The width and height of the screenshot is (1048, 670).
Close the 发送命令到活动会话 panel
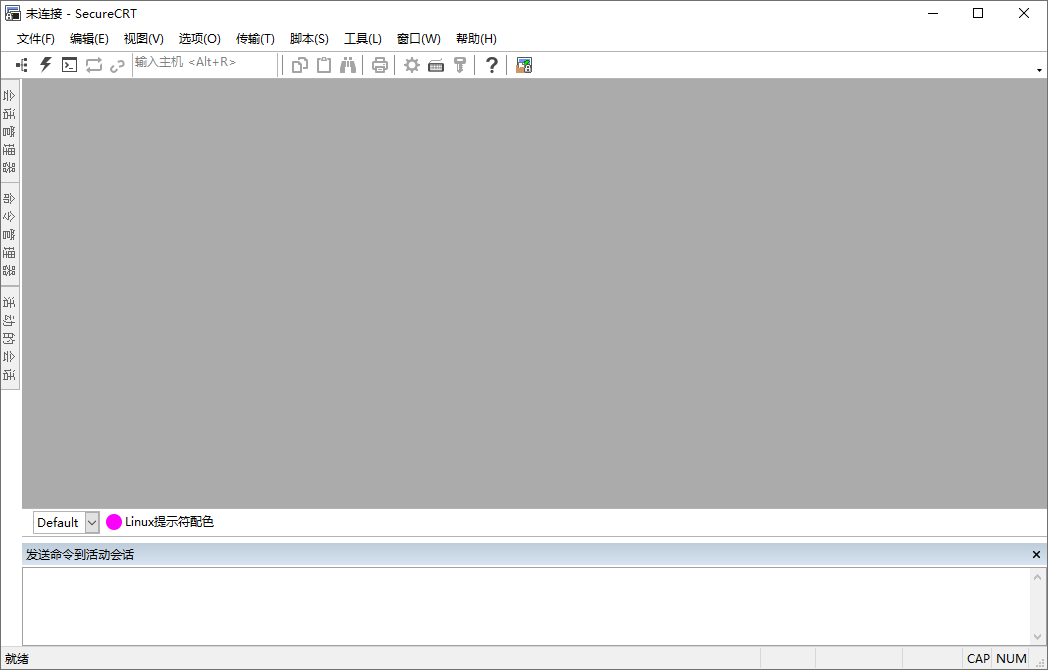pos(1036,555)
